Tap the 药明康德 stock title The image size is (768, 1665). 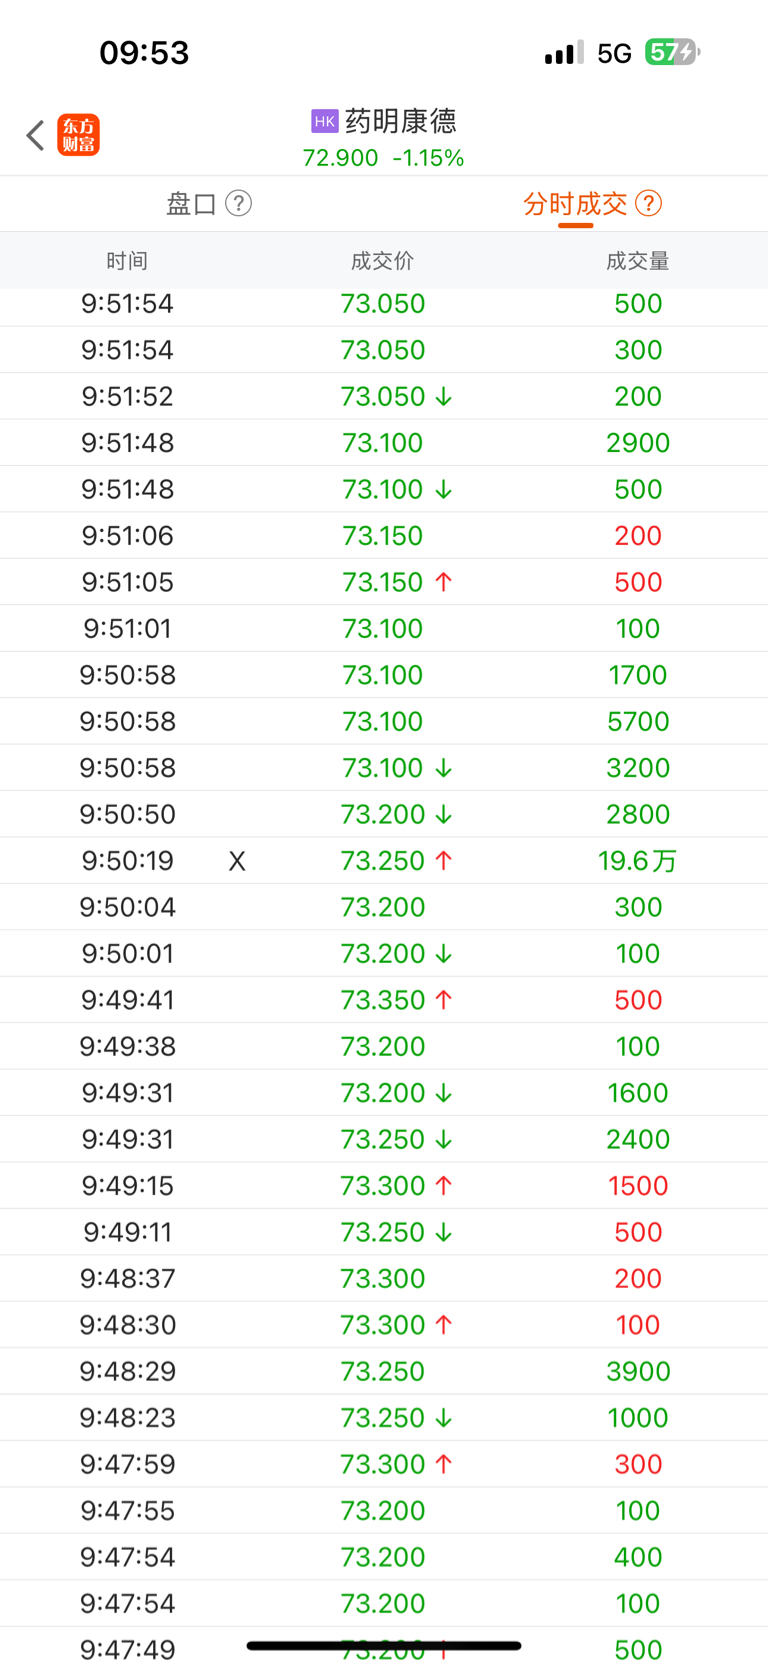[x=401, y=121]
